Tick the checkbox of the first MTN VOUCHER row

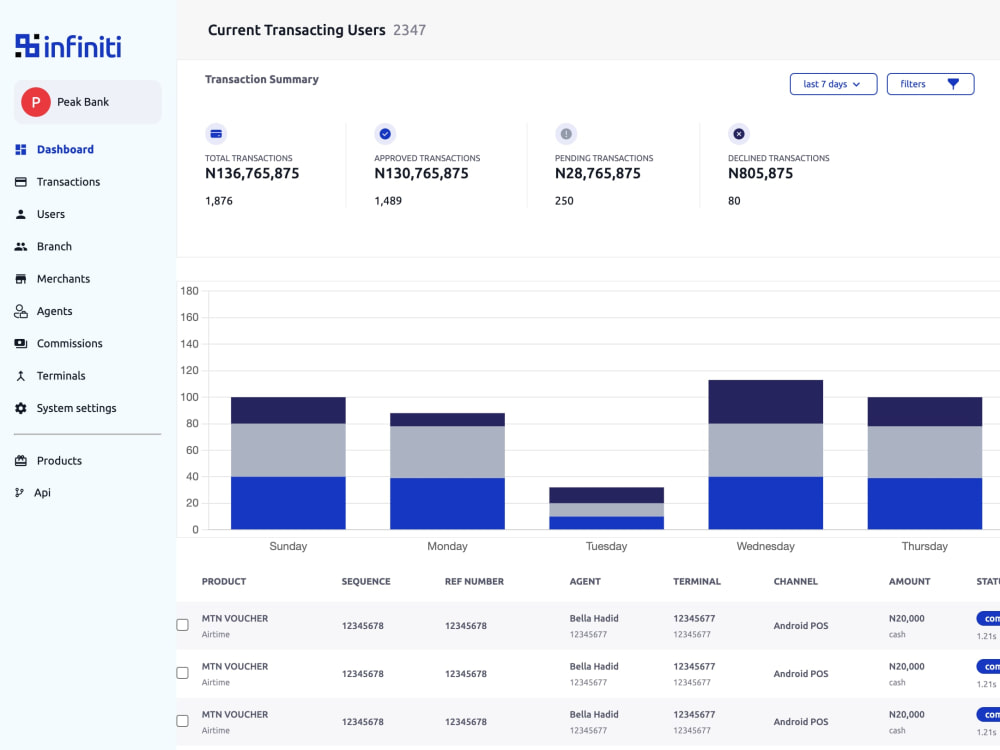(183, 625)
